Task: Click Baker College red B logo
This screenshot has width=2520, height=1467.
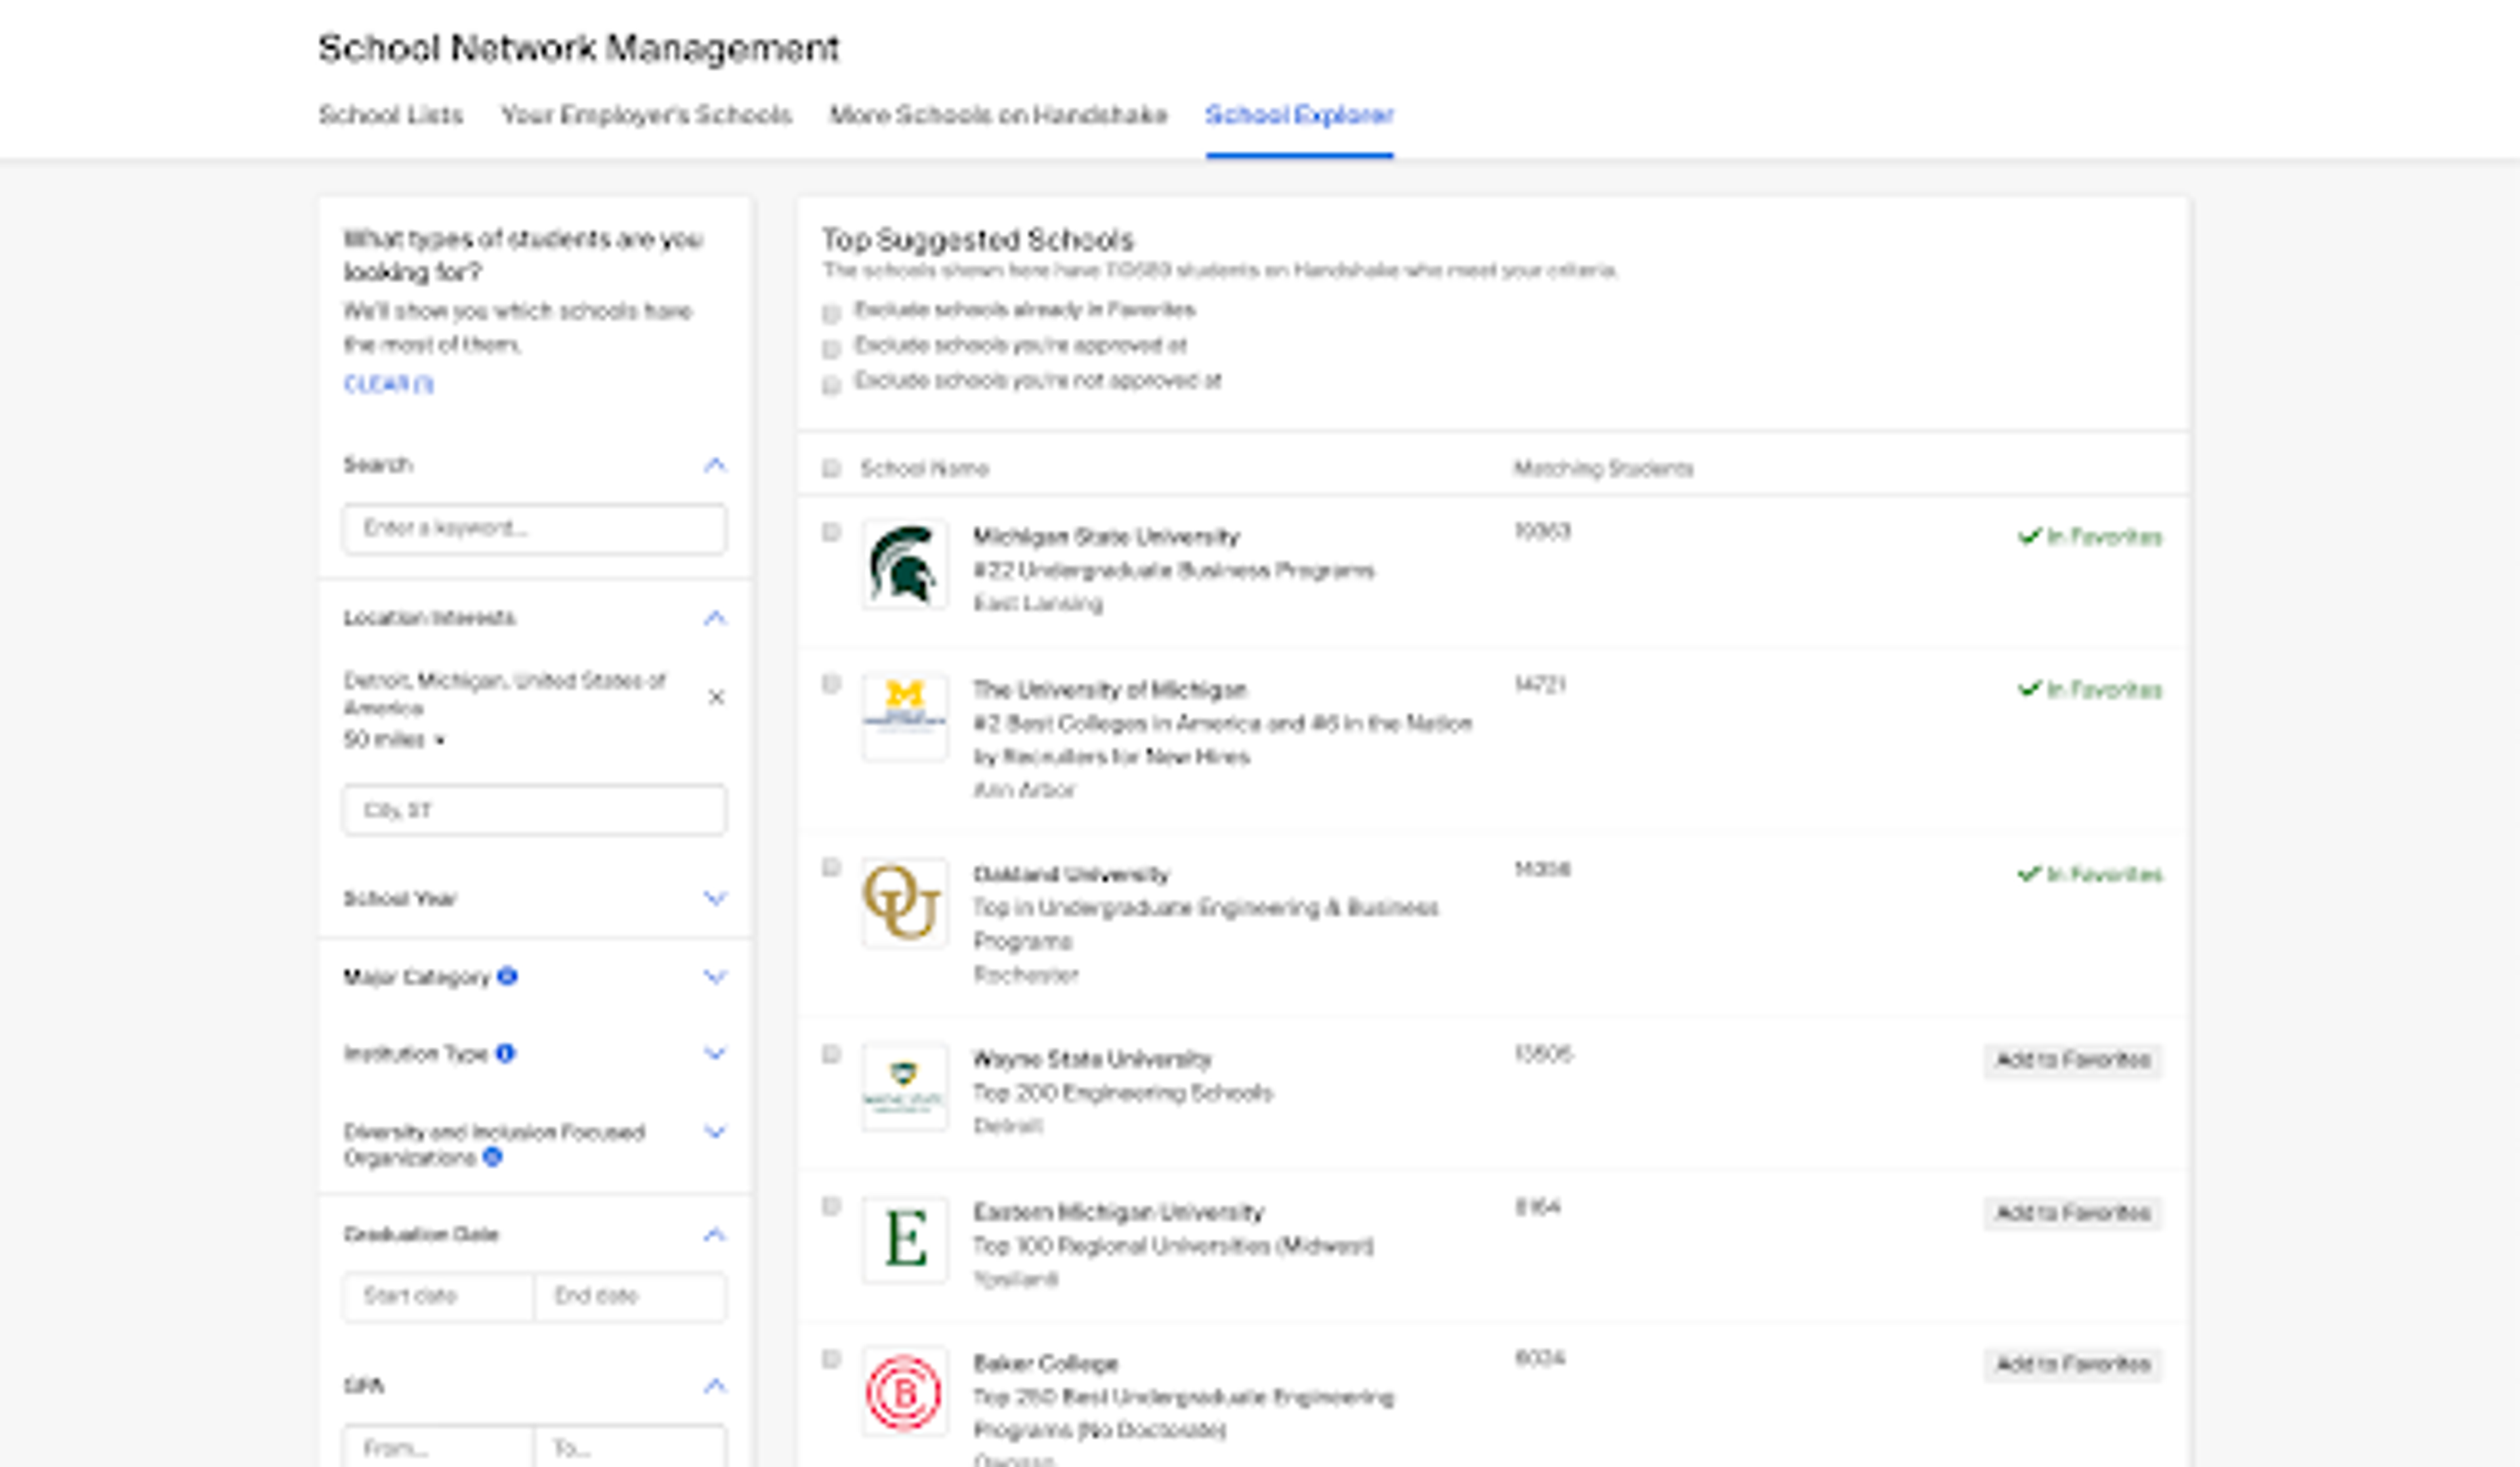Action: 904,1391
